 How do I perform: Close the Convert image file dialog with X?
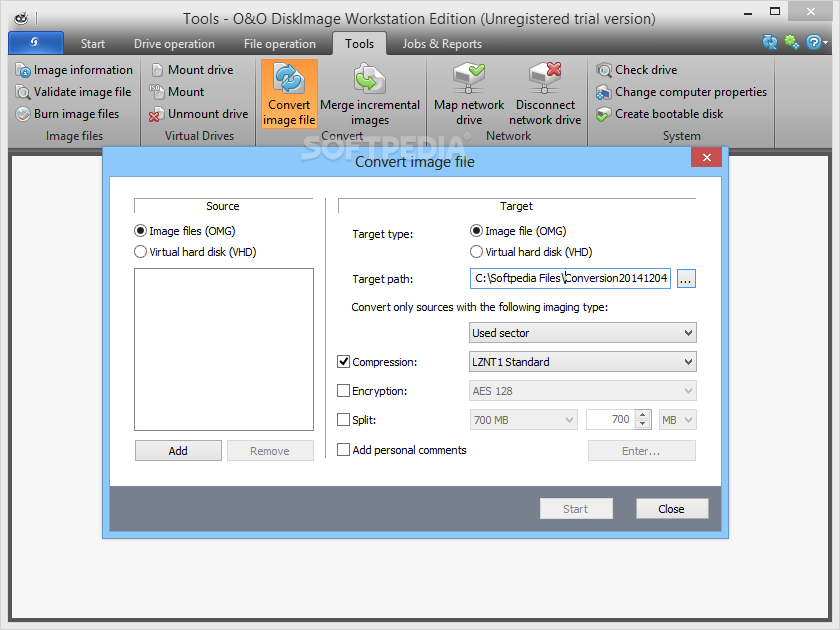click(x=706, y=158)
